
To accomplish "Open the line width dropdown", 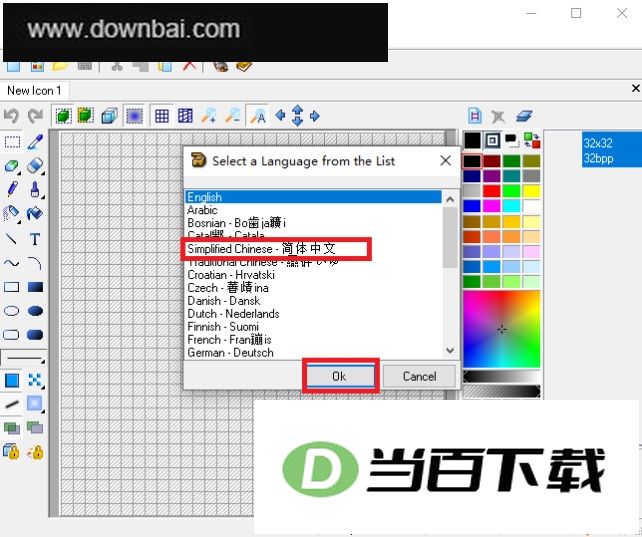I will [x=24, y=359].
